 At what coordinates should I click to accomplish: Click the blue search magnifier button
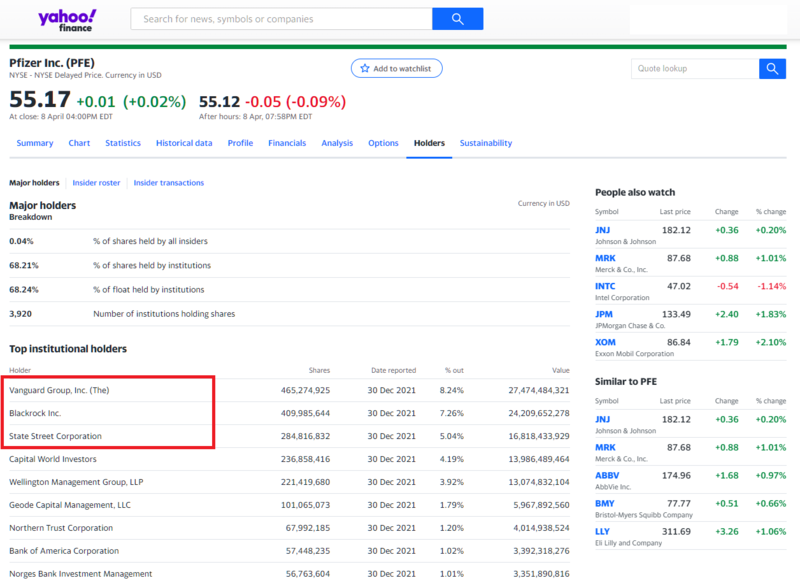(x=457, y=18)
